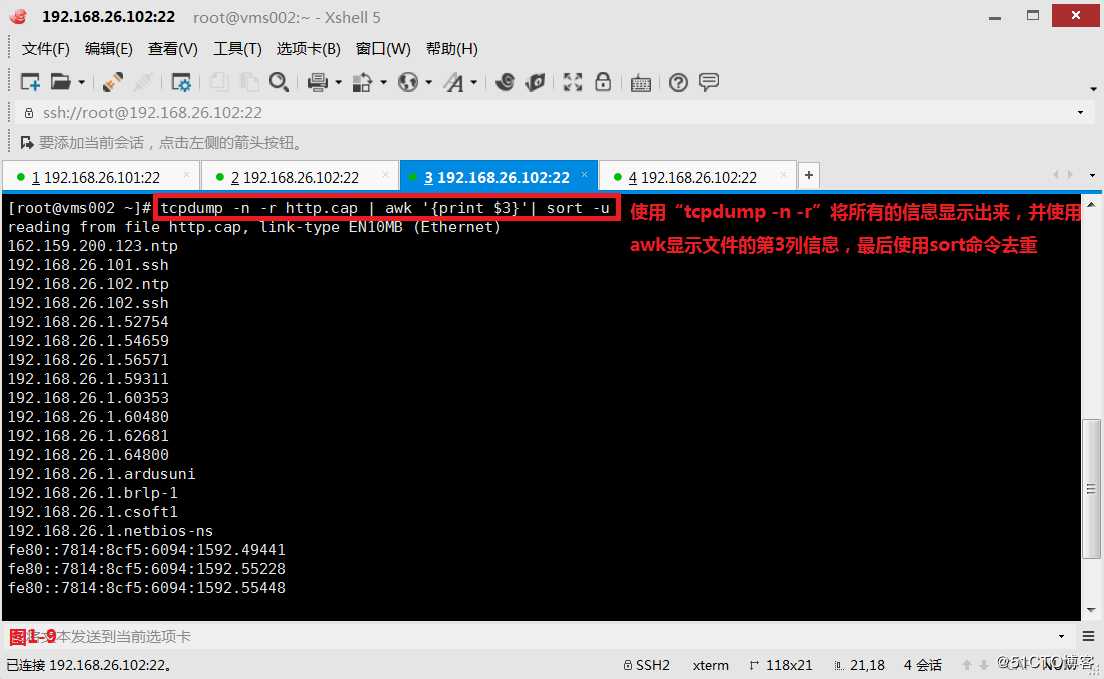Select active tab 3 192.168.26.102:22
The width and height of the screenshot is (1104, 679).
click(497, 177)
